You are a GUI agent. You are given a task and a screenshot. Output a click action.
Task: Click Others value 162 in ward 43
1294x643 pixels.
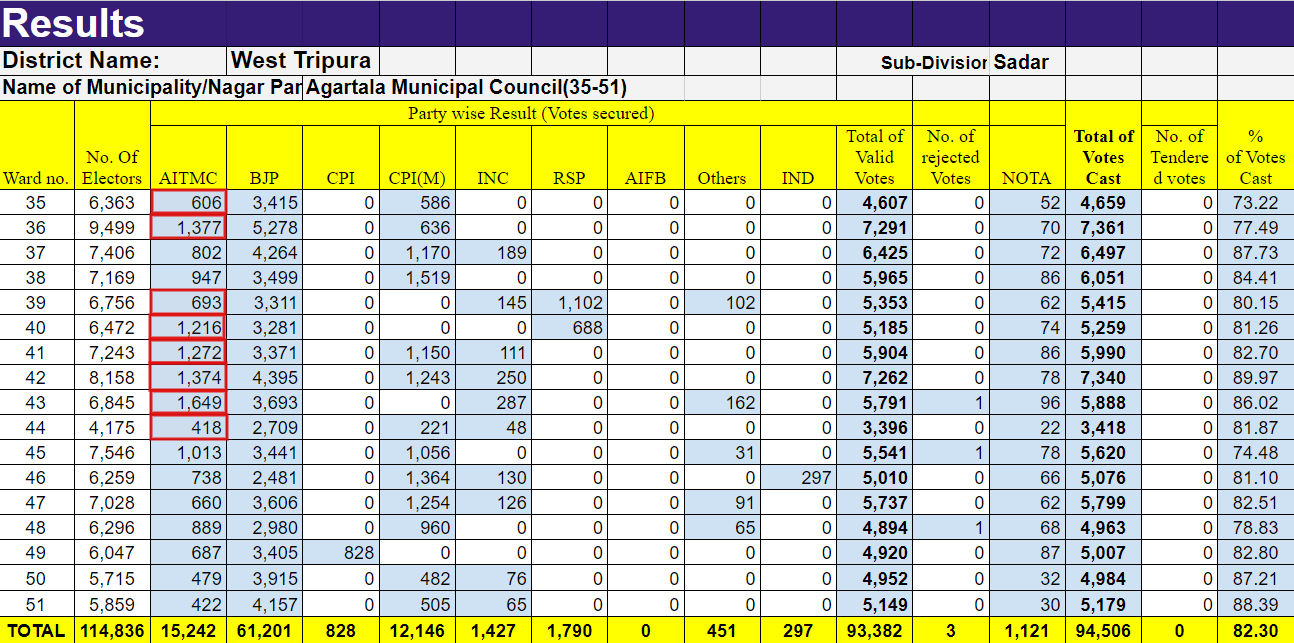722,403
